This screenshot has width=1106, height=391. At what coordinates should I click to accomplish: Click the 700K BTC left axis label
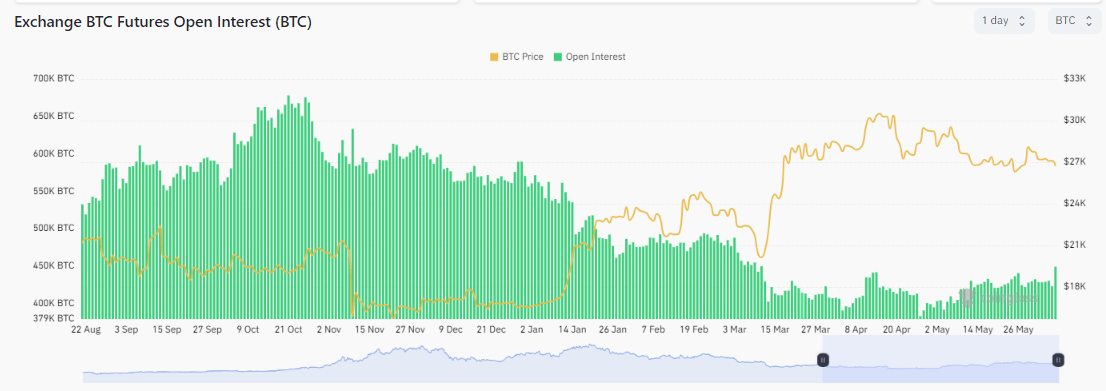pyautogui.click(x=54, y=78)
